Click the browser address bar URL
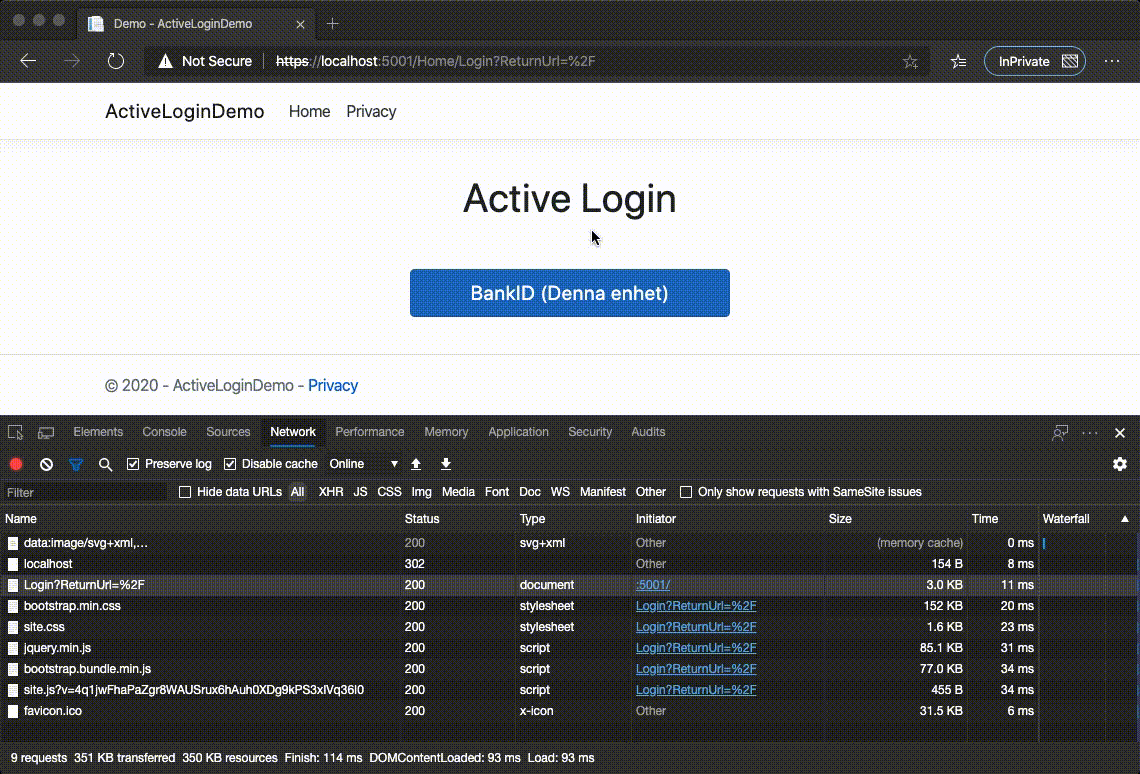The height and width of the screenshot is (774, 1140). pyautogui.click(x=435, y=61)
